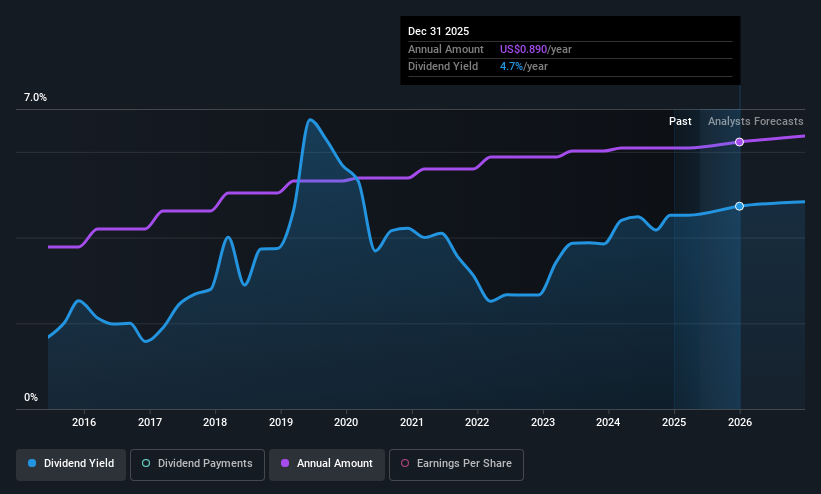Viewport: 821px width, 494px height.
Task: Click the Past label on the chart
Action: (680, 122)
